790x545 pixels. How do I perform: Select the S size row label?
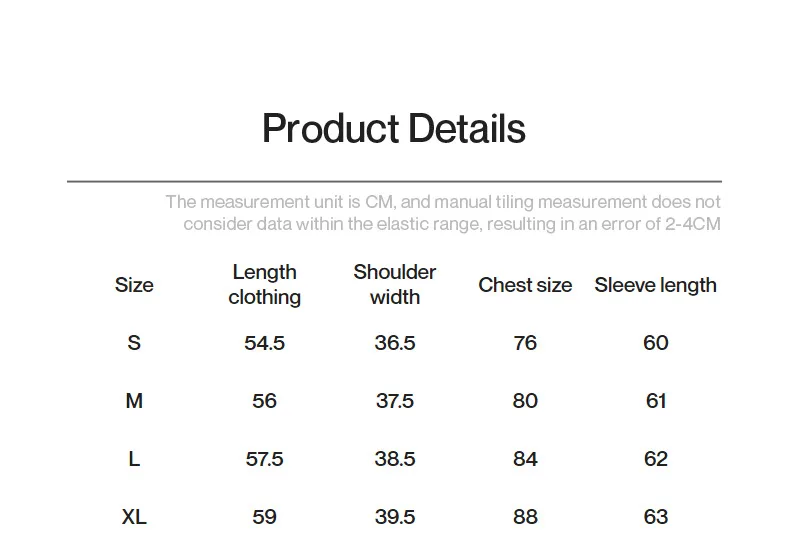(134, 343)
